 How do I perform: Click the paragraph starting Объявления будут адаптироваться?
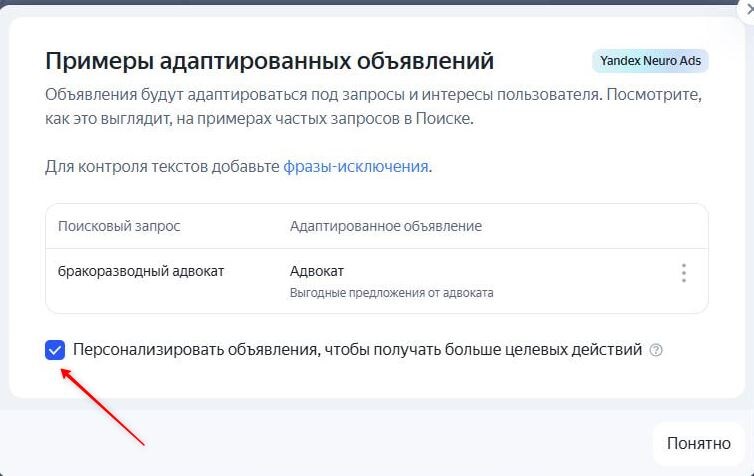[x=374, y=106]
